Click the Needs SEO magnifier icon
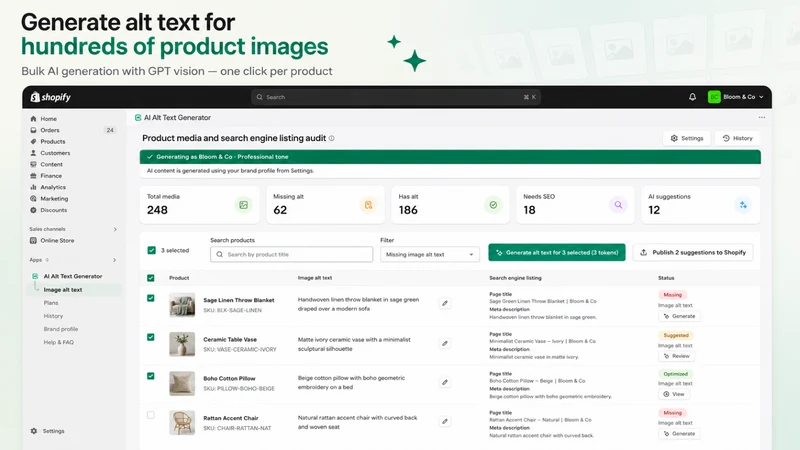This screenshot has height=450, width=800. coord(618,205)
